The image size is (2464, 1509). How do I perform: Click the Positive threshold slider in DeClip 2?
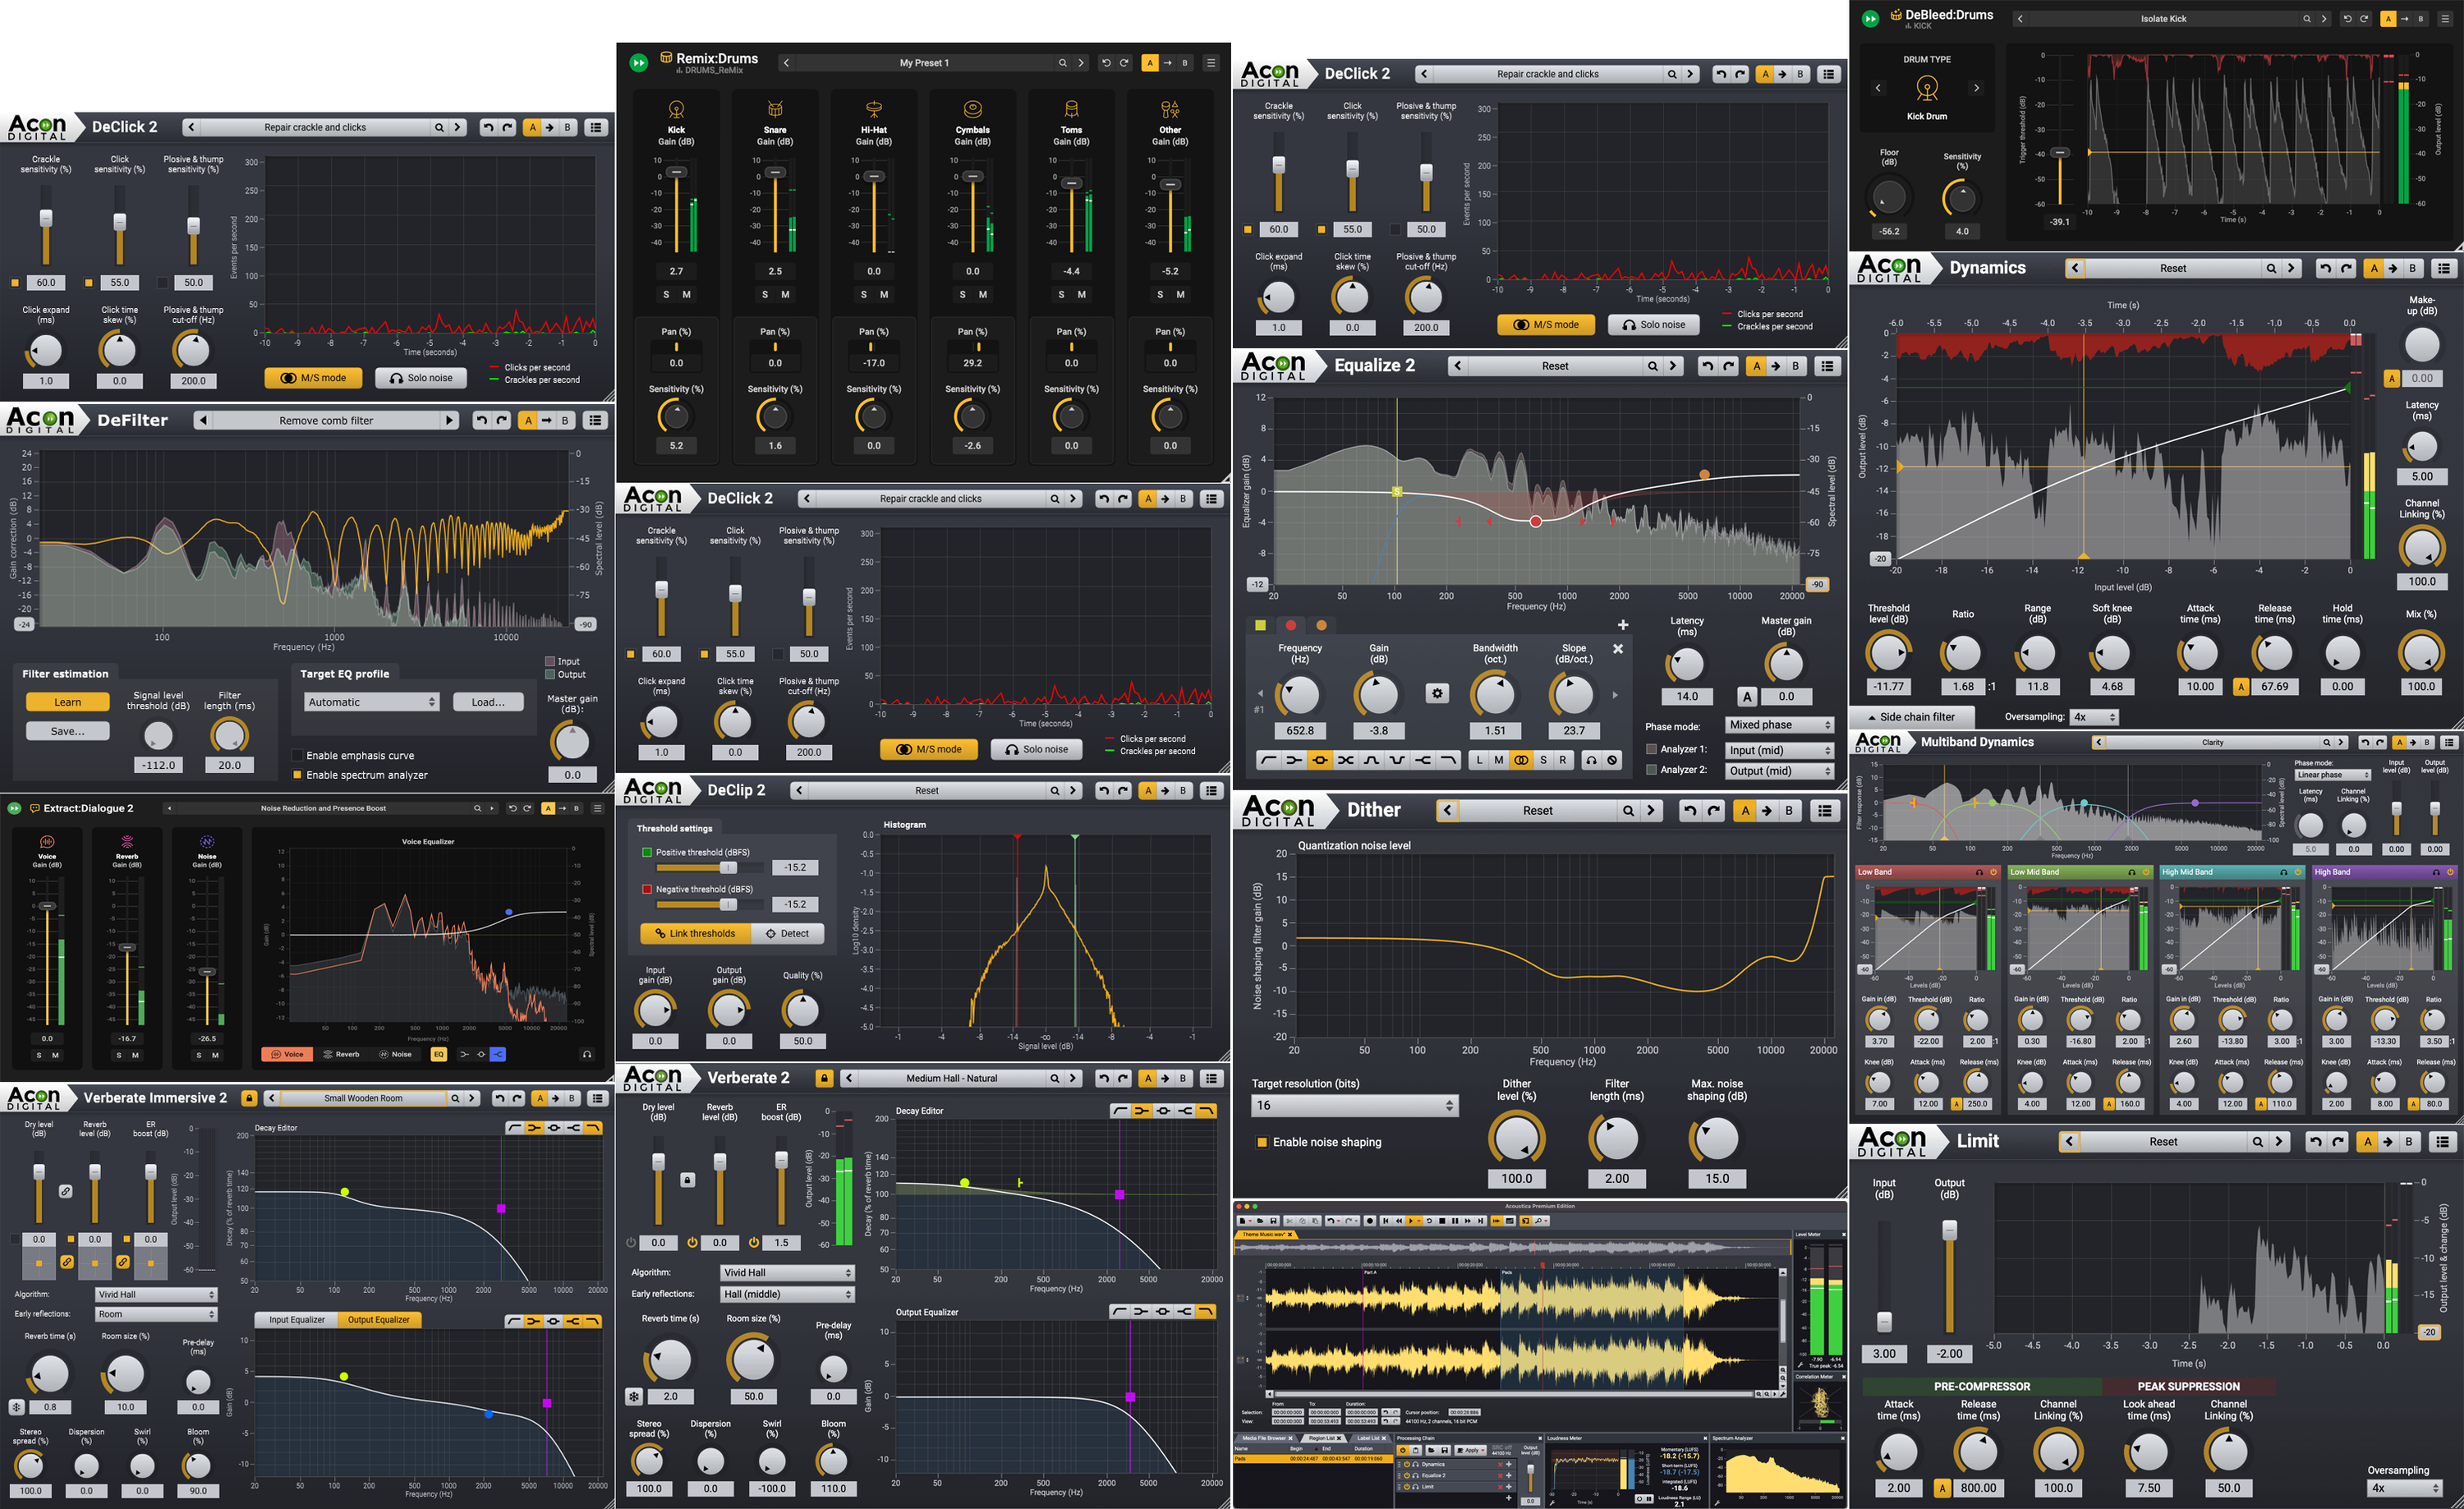pos(710,868)
